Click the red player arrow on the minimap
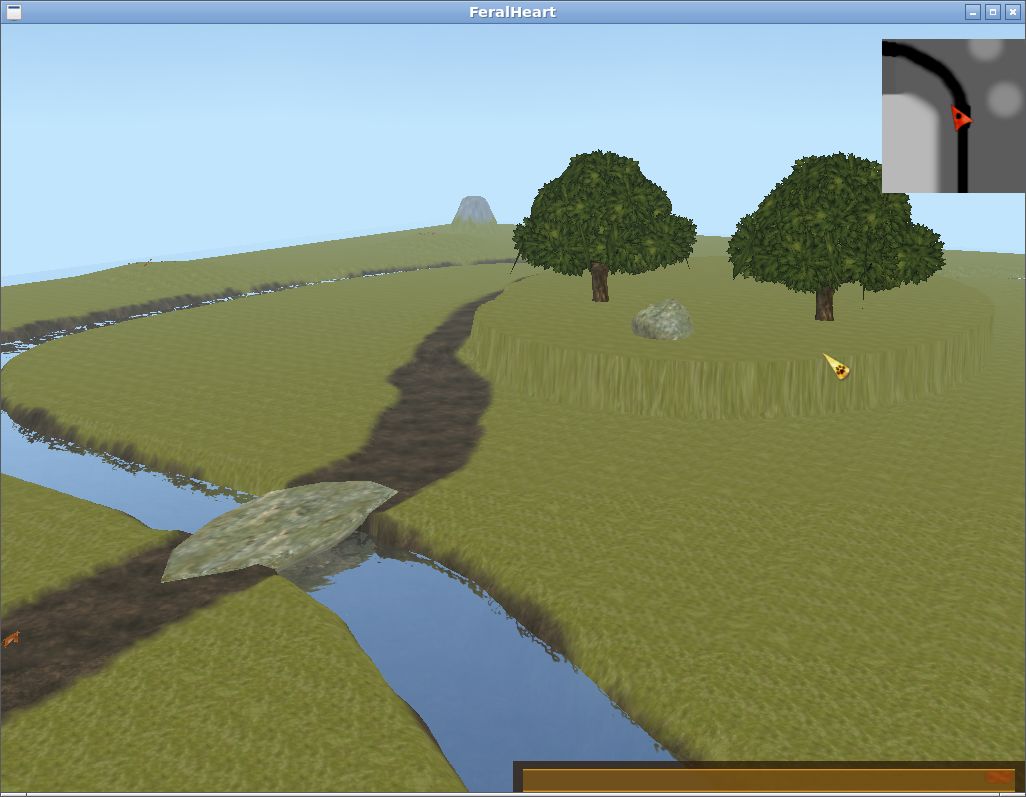Viewport: 1026px width, 797px height. [x=961, y=118]
